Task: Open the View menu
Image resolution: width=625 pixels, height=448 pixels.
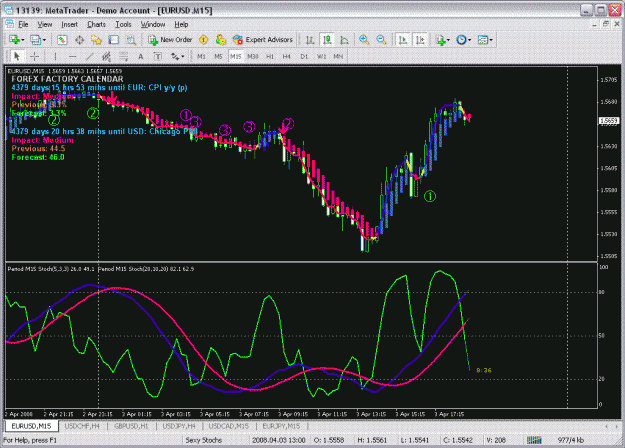Action: [x=45, y=25]
